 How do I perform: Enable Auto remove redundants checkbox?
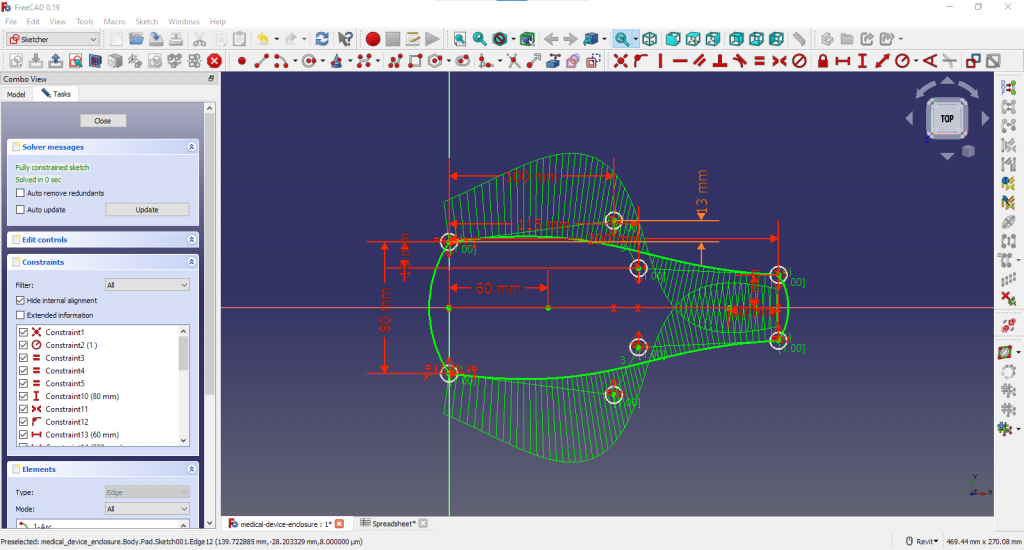click(x=21, y=193)
